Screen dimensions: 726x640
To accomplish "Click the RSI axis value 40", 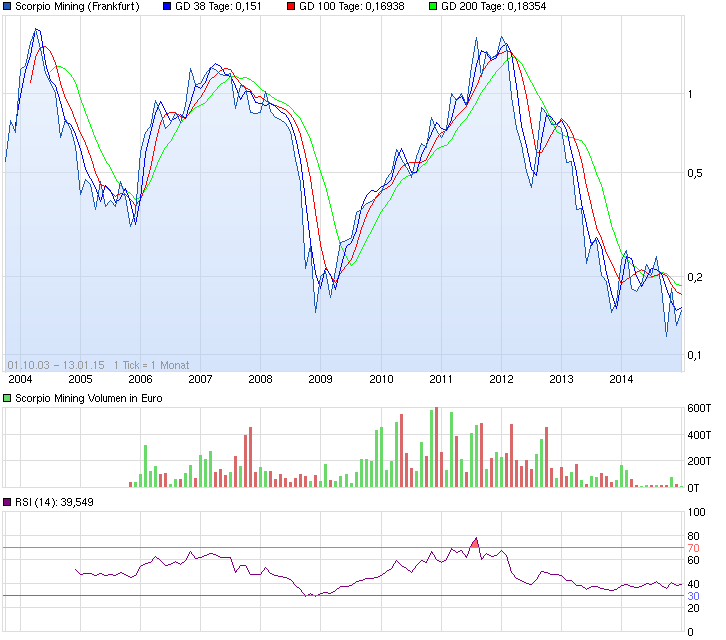I will (x=694, y=584).
